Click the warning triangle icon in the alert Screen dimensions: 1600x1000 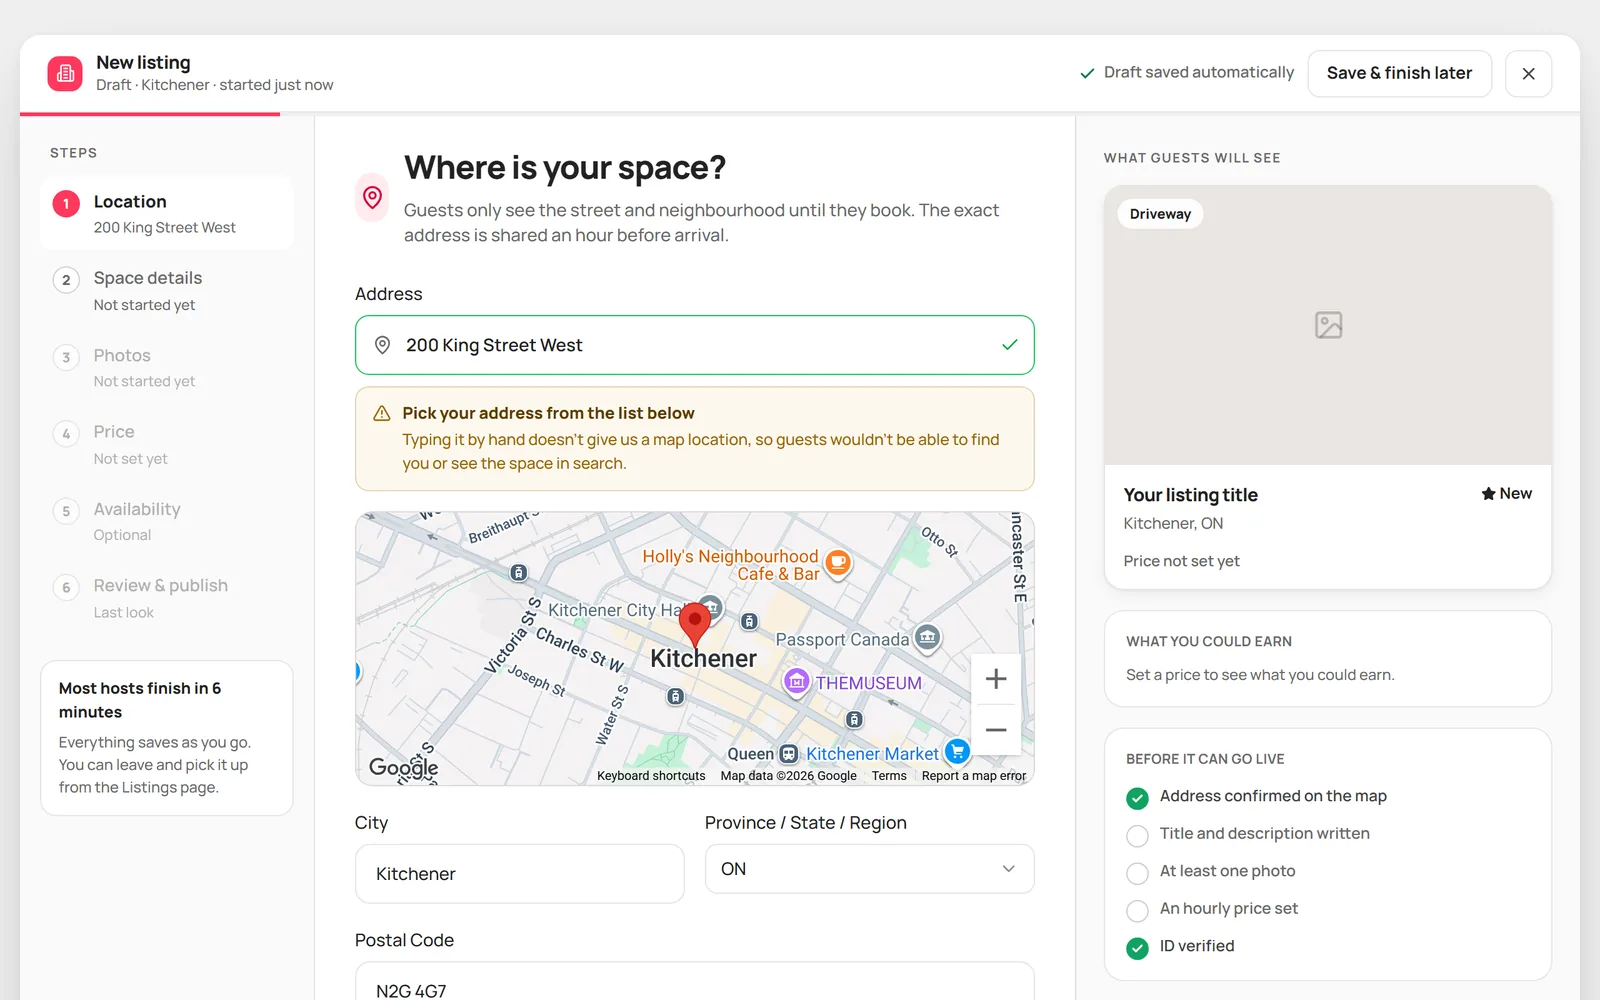(382, 413)
